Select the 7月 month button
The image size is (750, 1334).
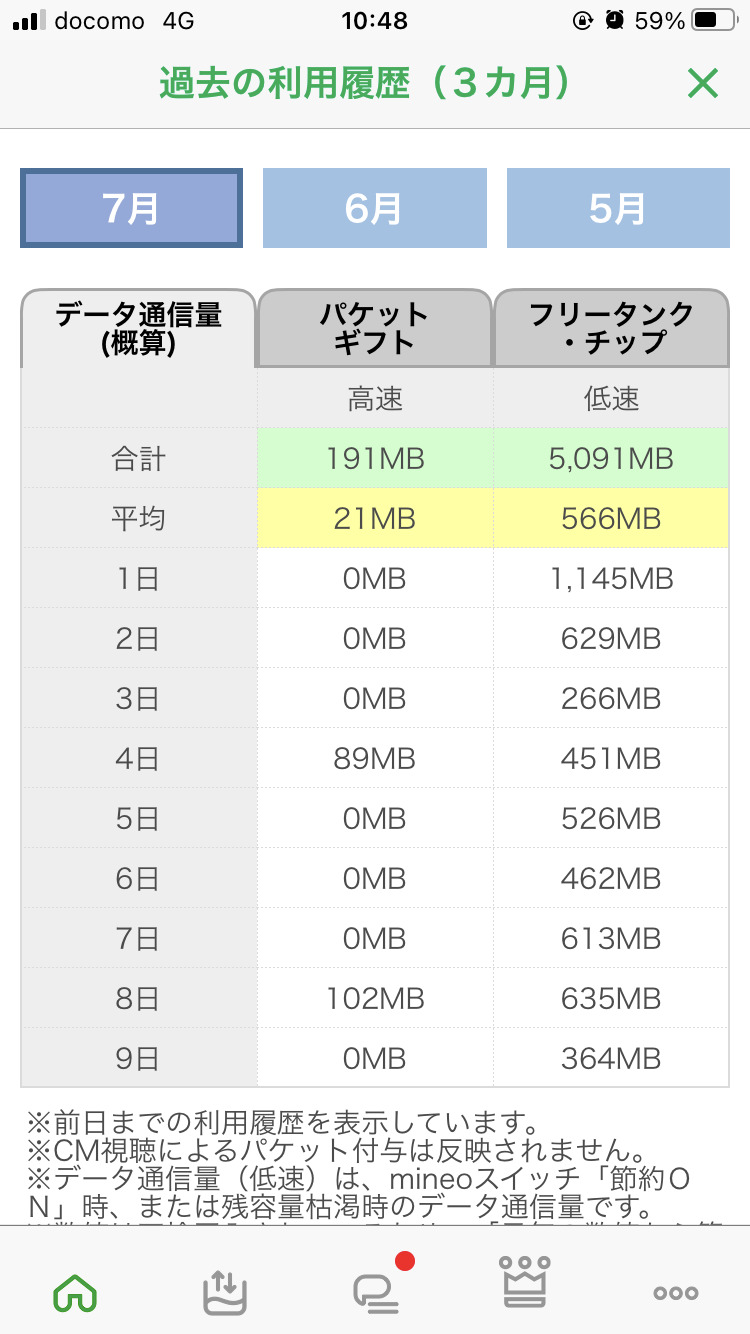[131, 208]
